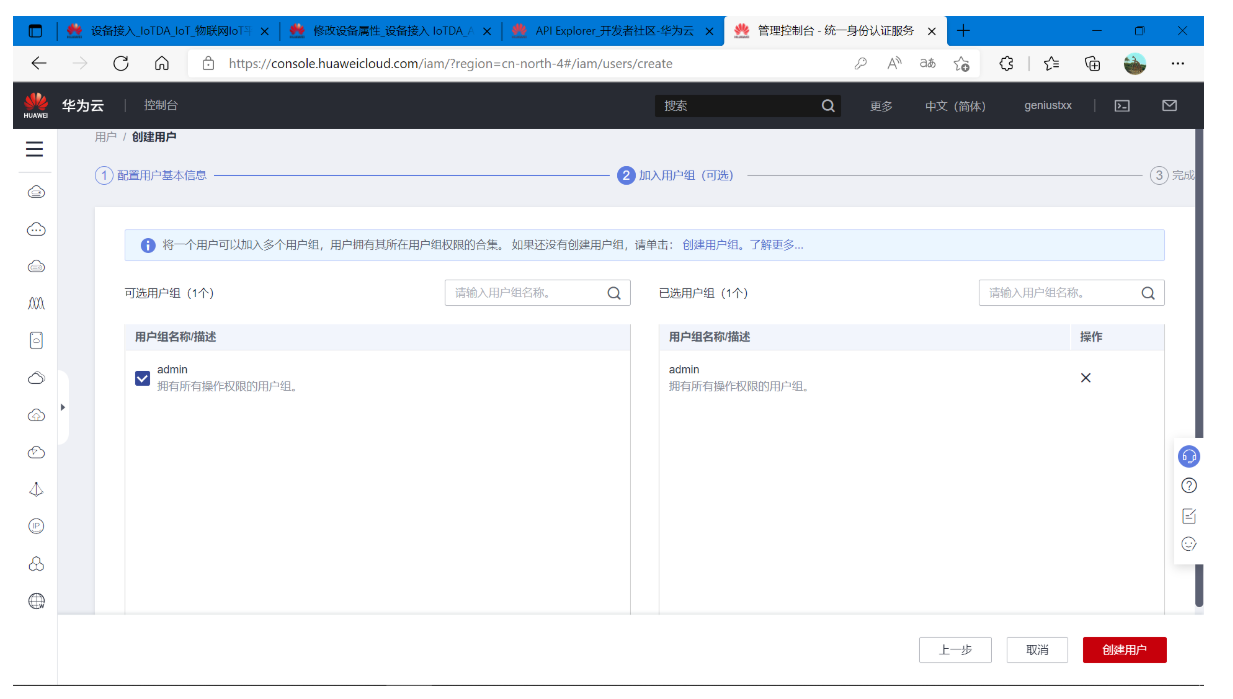Open the geniustxx account dropdown
The height and width of the screenshot is (699, 1233).
(1048, 105)
